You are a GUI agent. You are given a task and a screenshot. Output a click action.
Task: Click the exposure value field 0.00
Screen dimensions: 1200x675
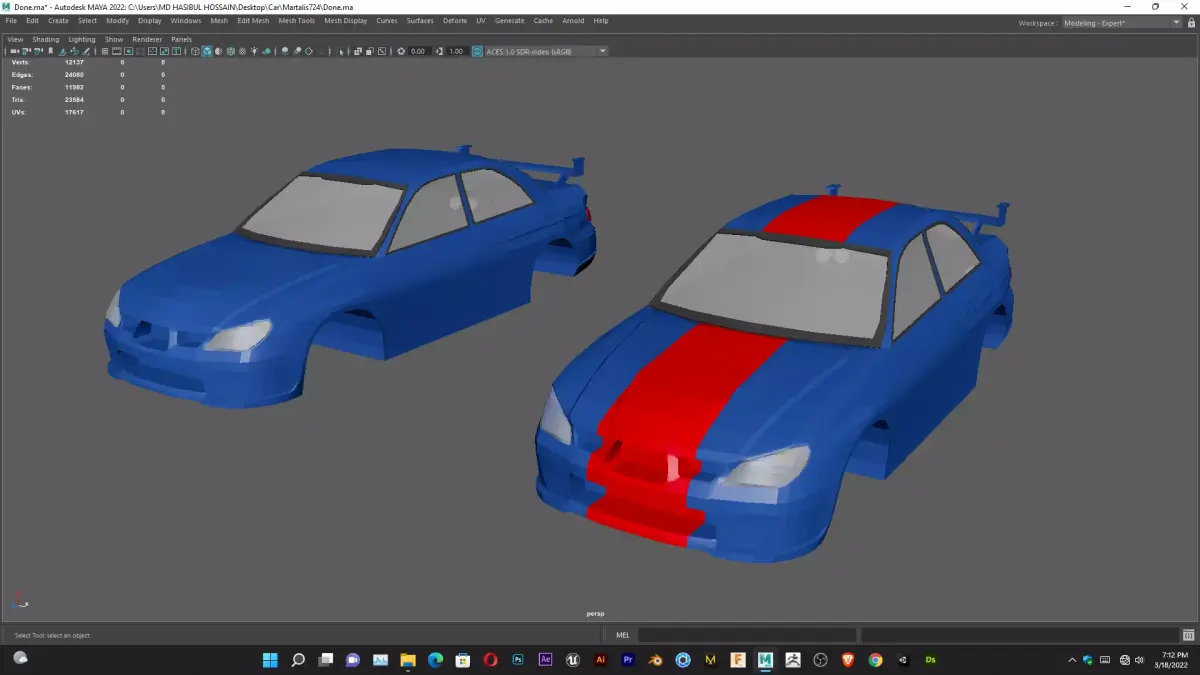pyautogui.click(x=420, y=51)
